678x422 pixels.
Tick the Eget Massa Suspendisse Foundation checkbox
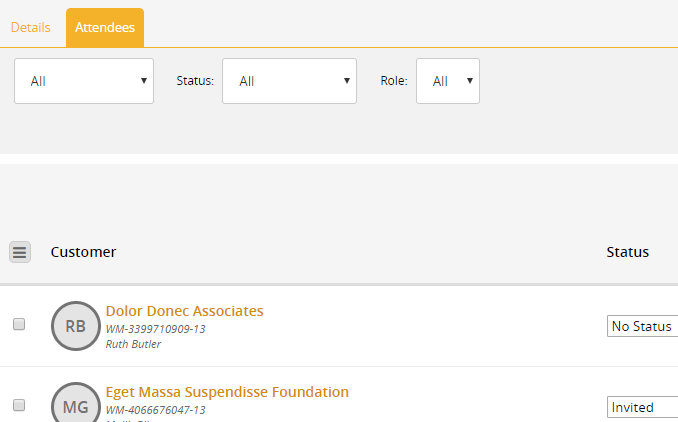click(18, 405)
